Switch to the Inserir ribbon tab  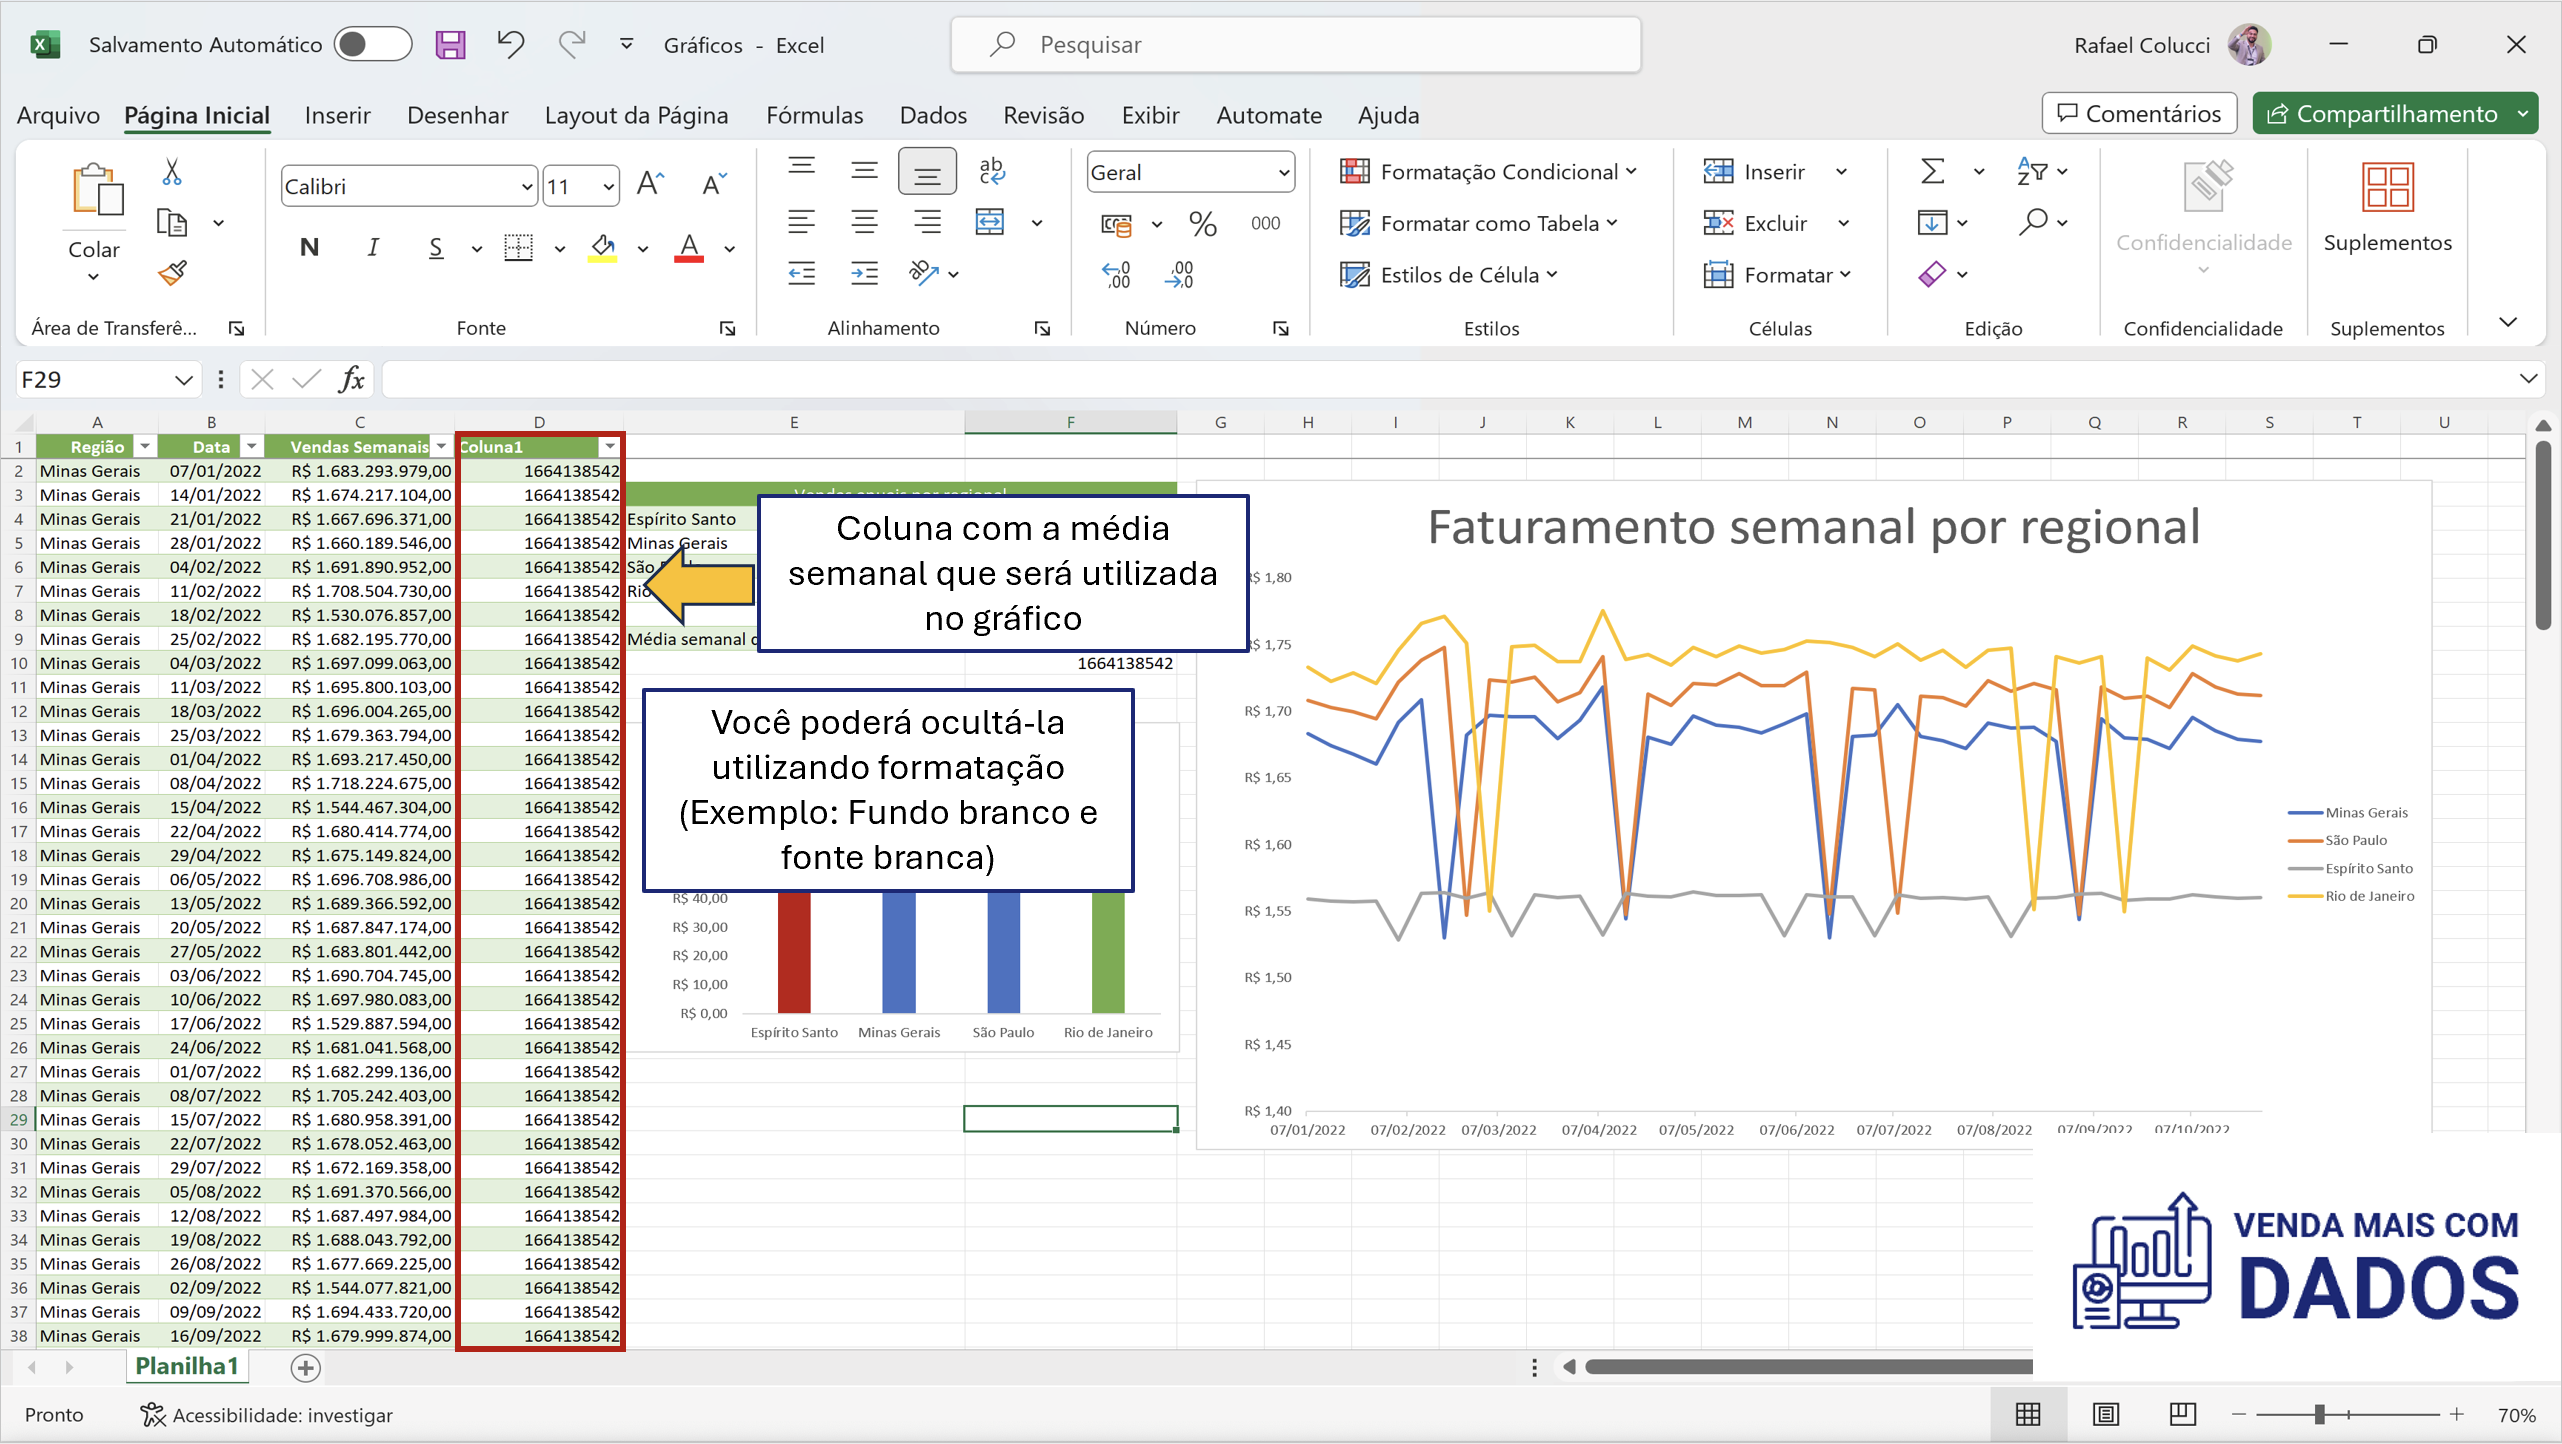[337, 115]
